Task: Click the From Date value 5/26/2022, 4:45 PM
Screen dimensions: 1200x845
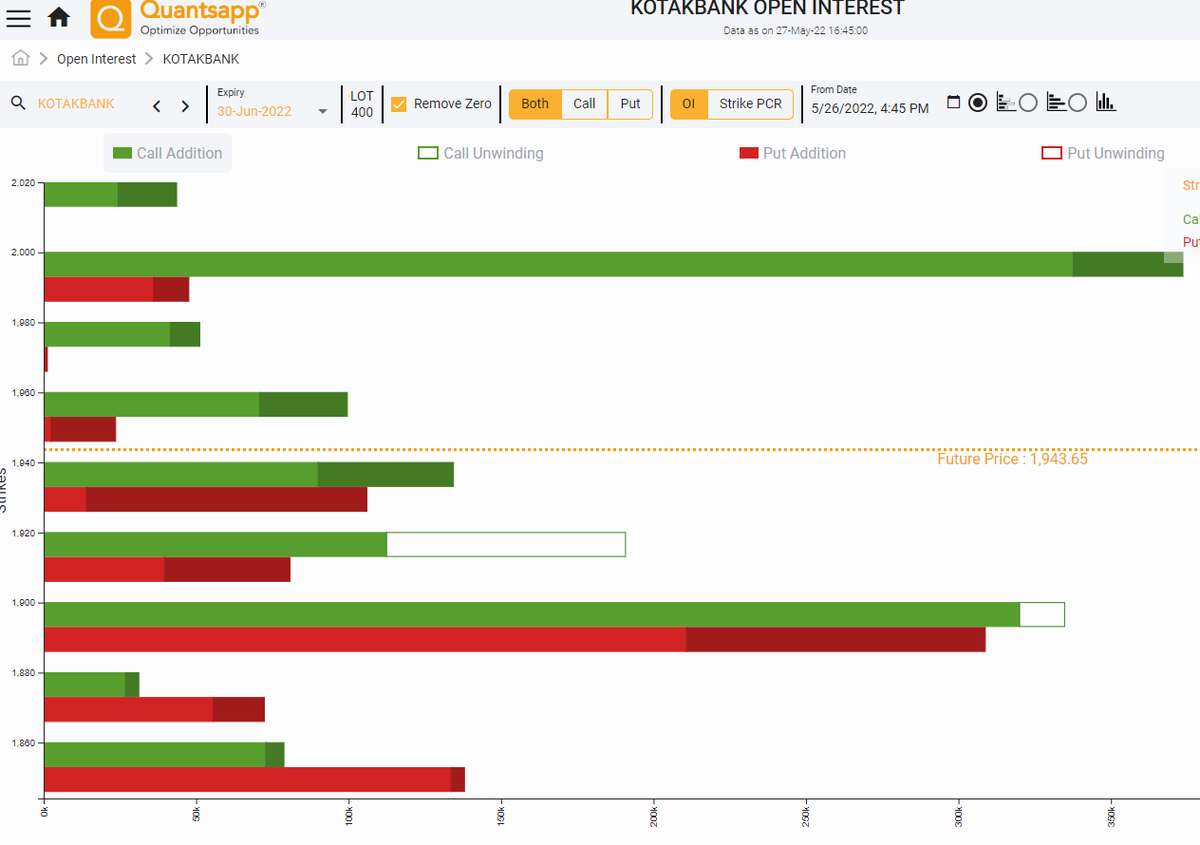Action: [870, 108]
